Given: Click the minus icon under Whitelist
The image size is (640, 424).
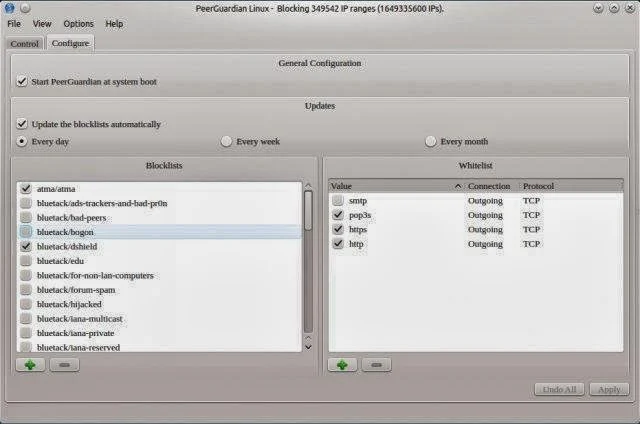Looking at the screenshot, I should [376, 364].
